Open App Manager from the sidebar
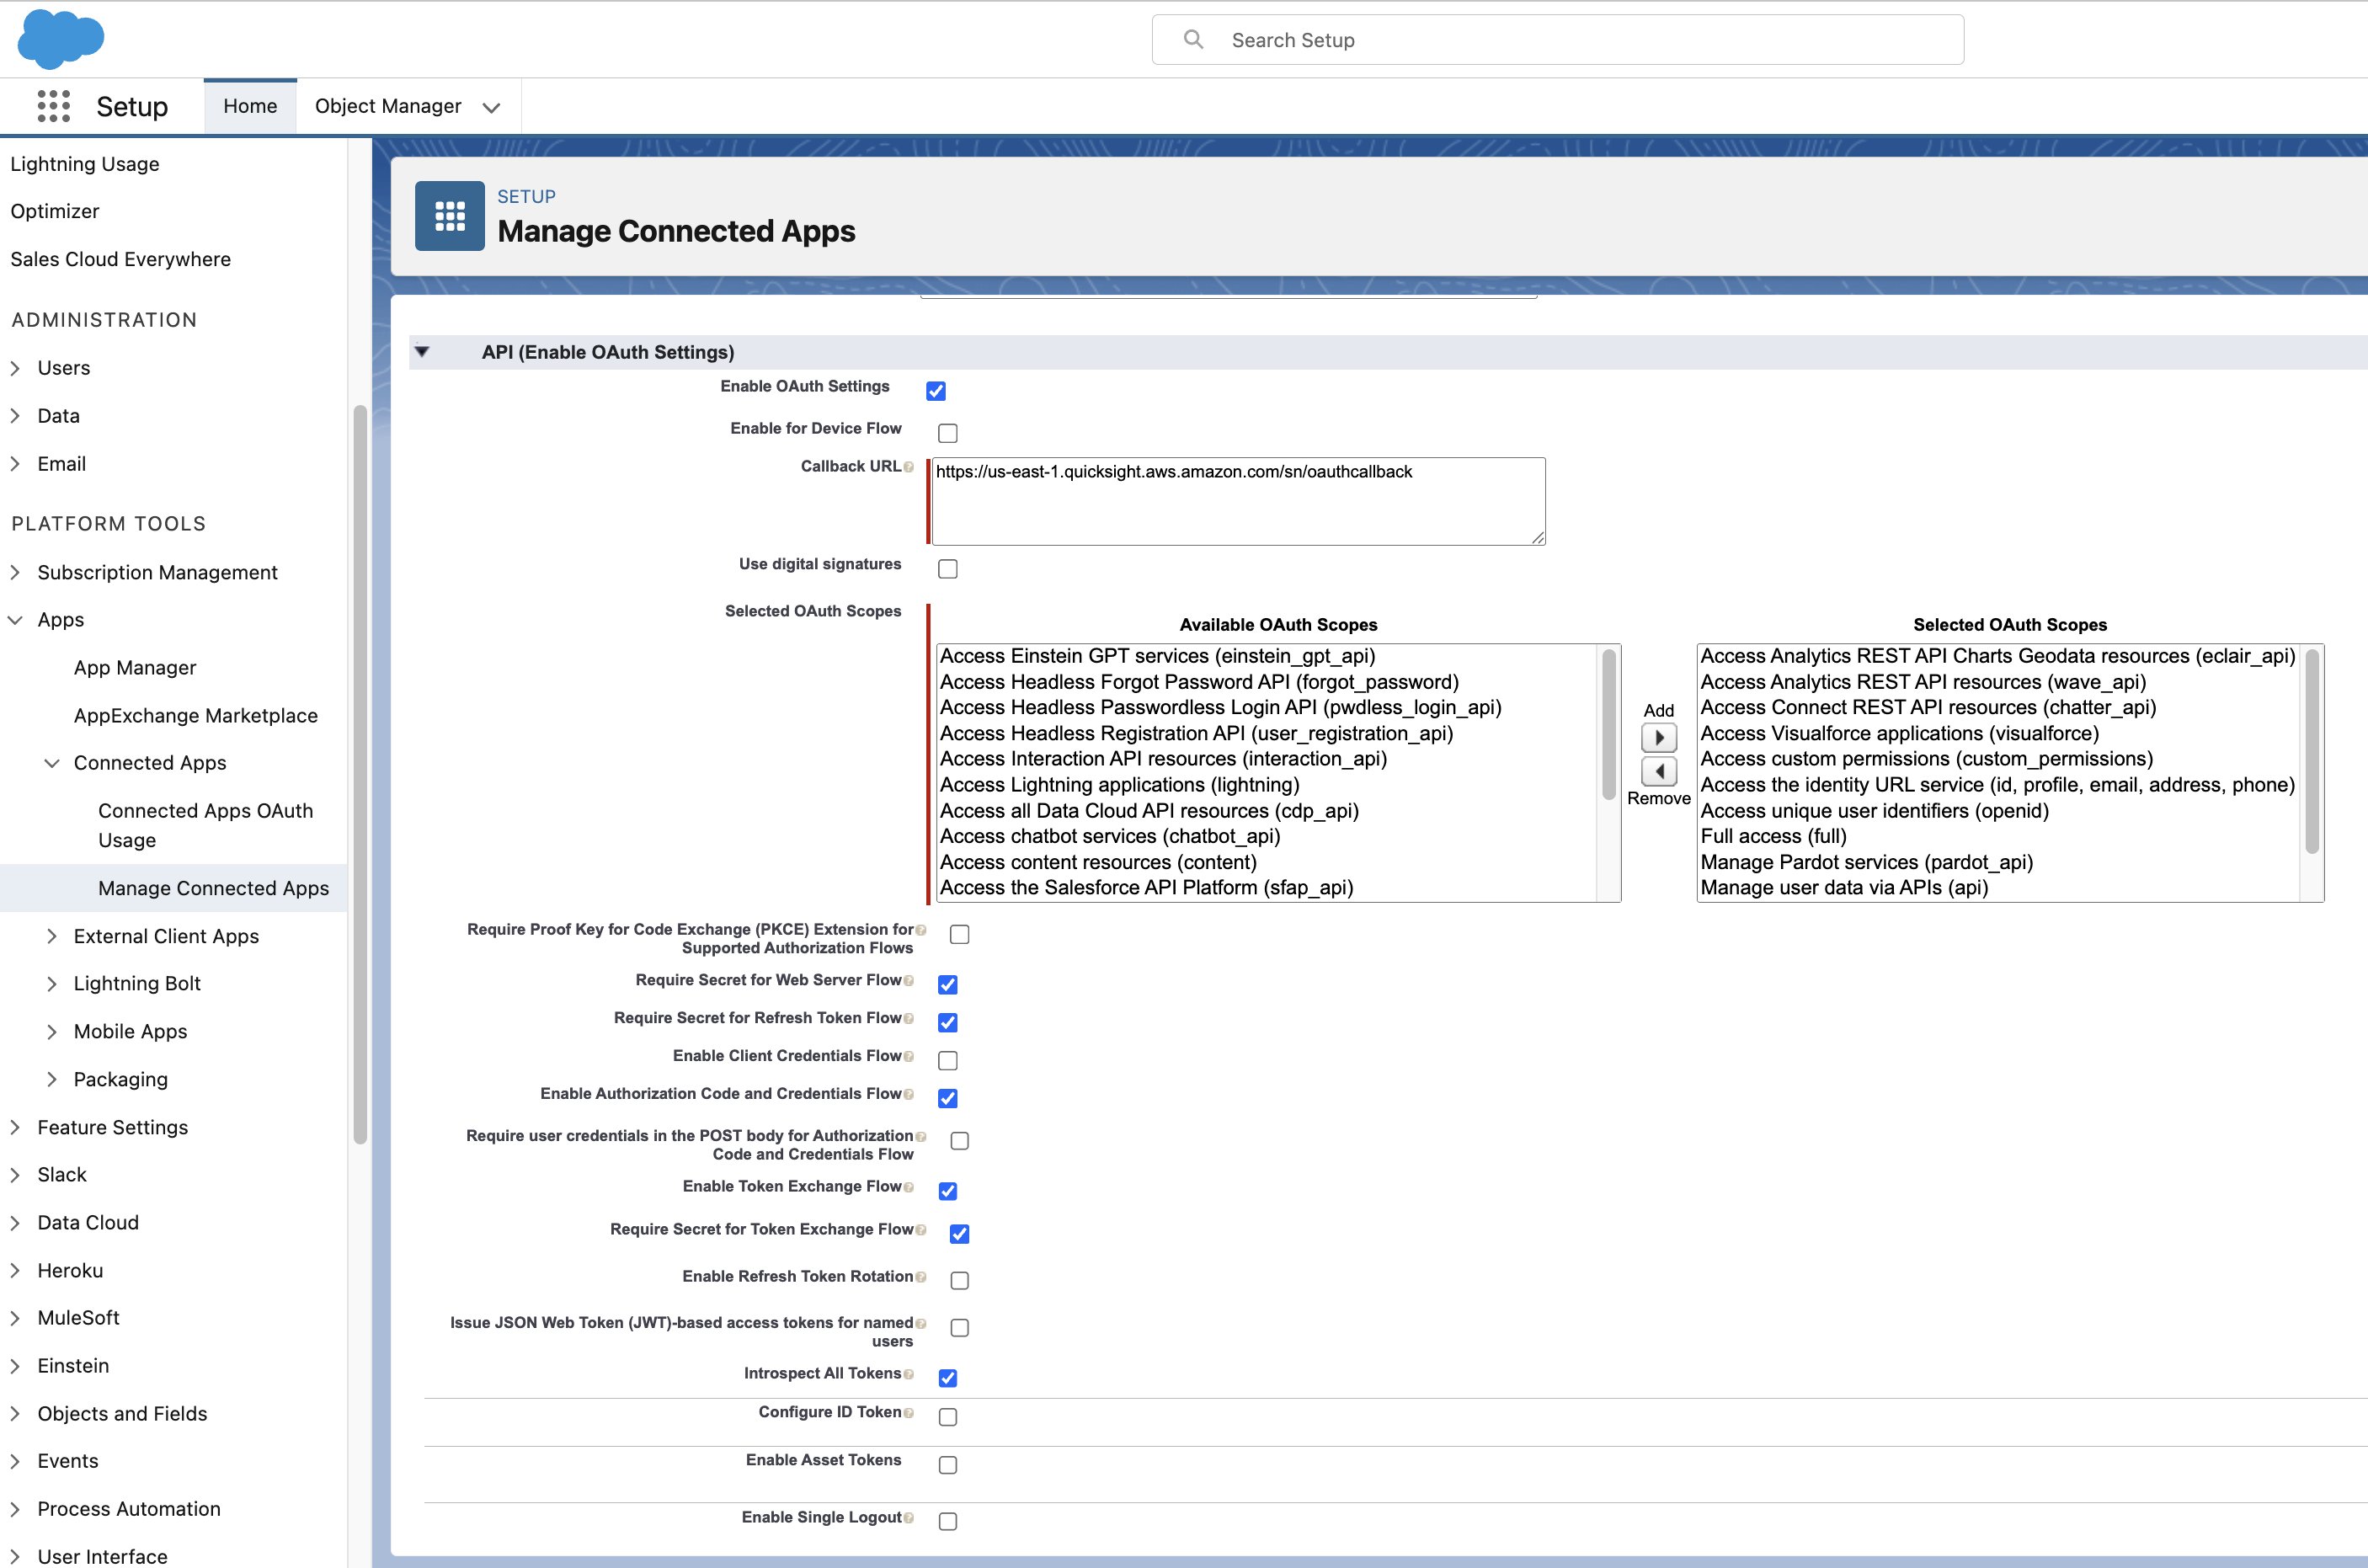Viewport: 2368px width, 1568px height. pos(135,667)
